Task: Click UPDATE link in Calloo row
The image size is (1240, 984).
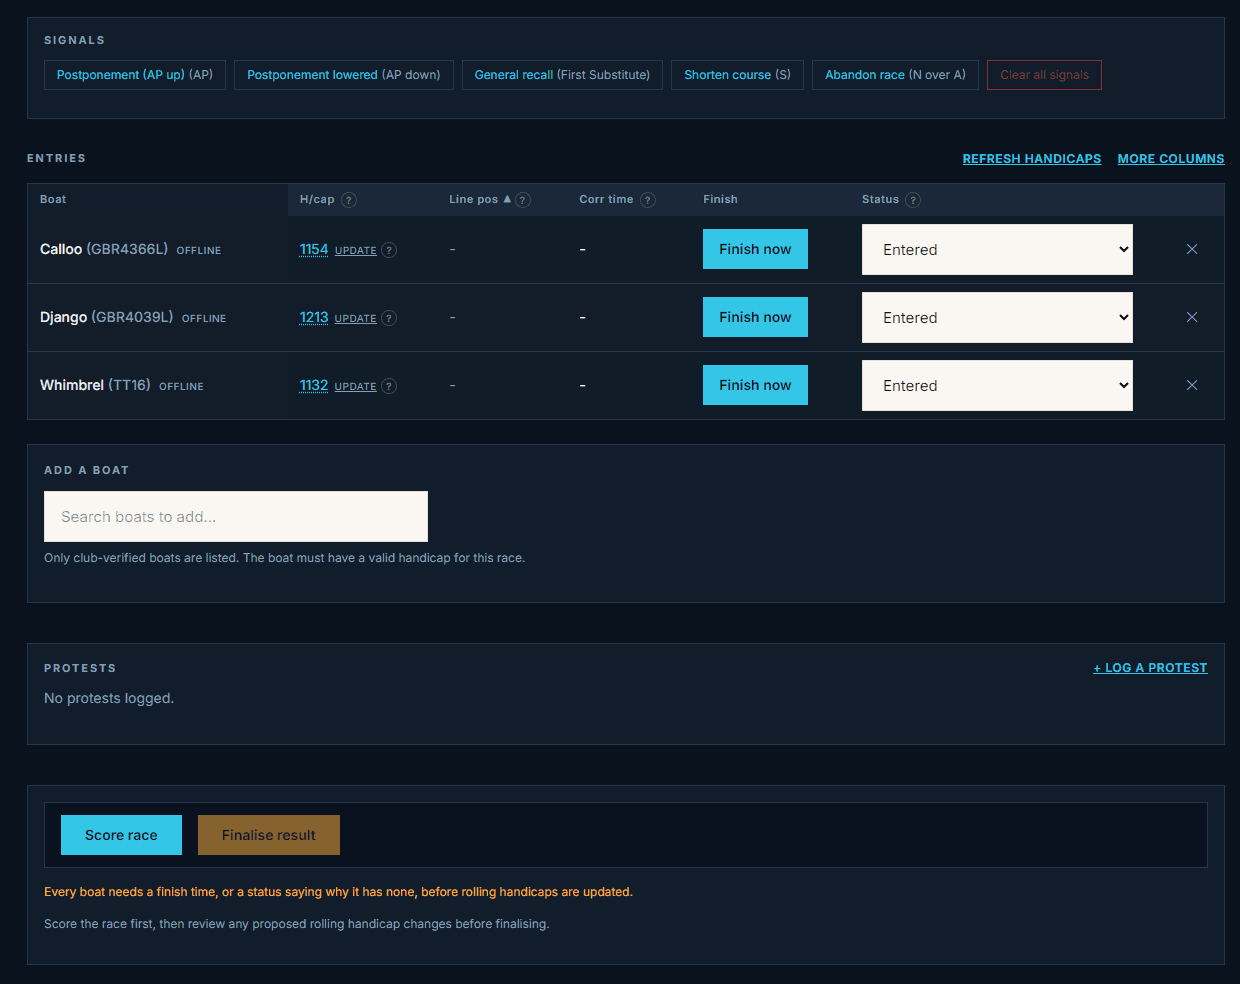Action: 356,251
